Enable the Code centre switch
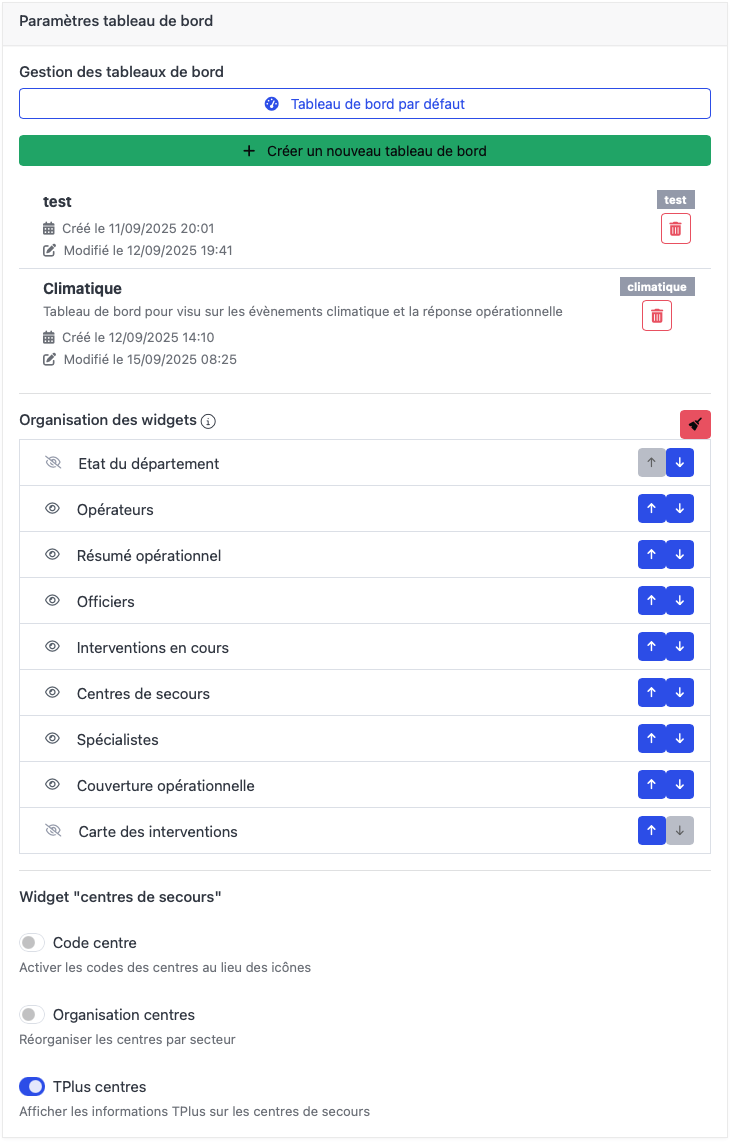The image size is (732, 1143). 32,943
